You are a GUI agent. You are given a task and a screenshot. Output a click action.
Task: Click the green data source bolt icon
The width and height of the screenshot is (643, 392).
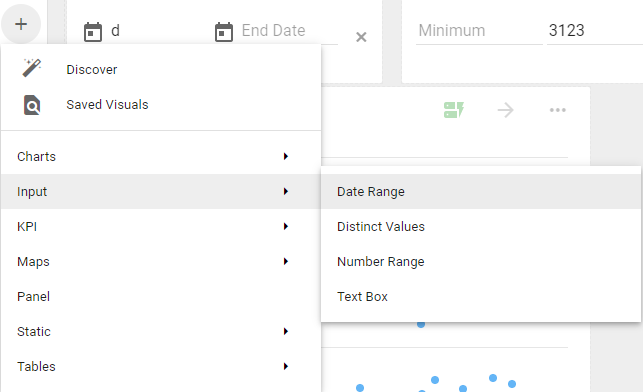coord(454,110)
